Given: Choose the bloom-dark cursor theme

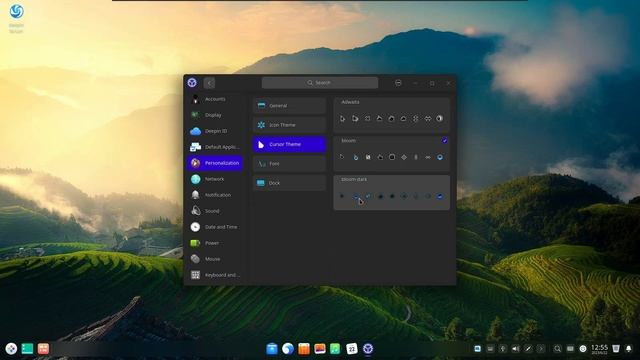Looking at the screenshot, I should tap(391, 192).
